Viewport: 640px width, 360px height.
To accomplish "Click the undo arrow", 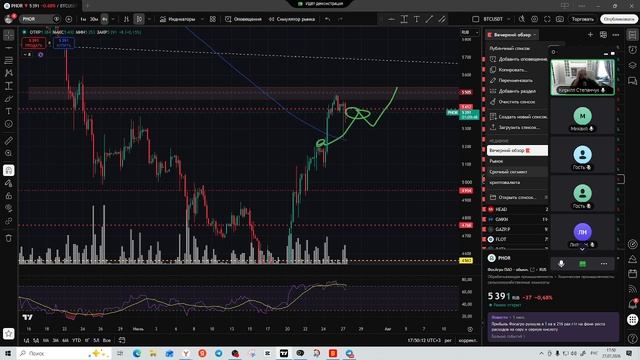I will tap(327, 19).
